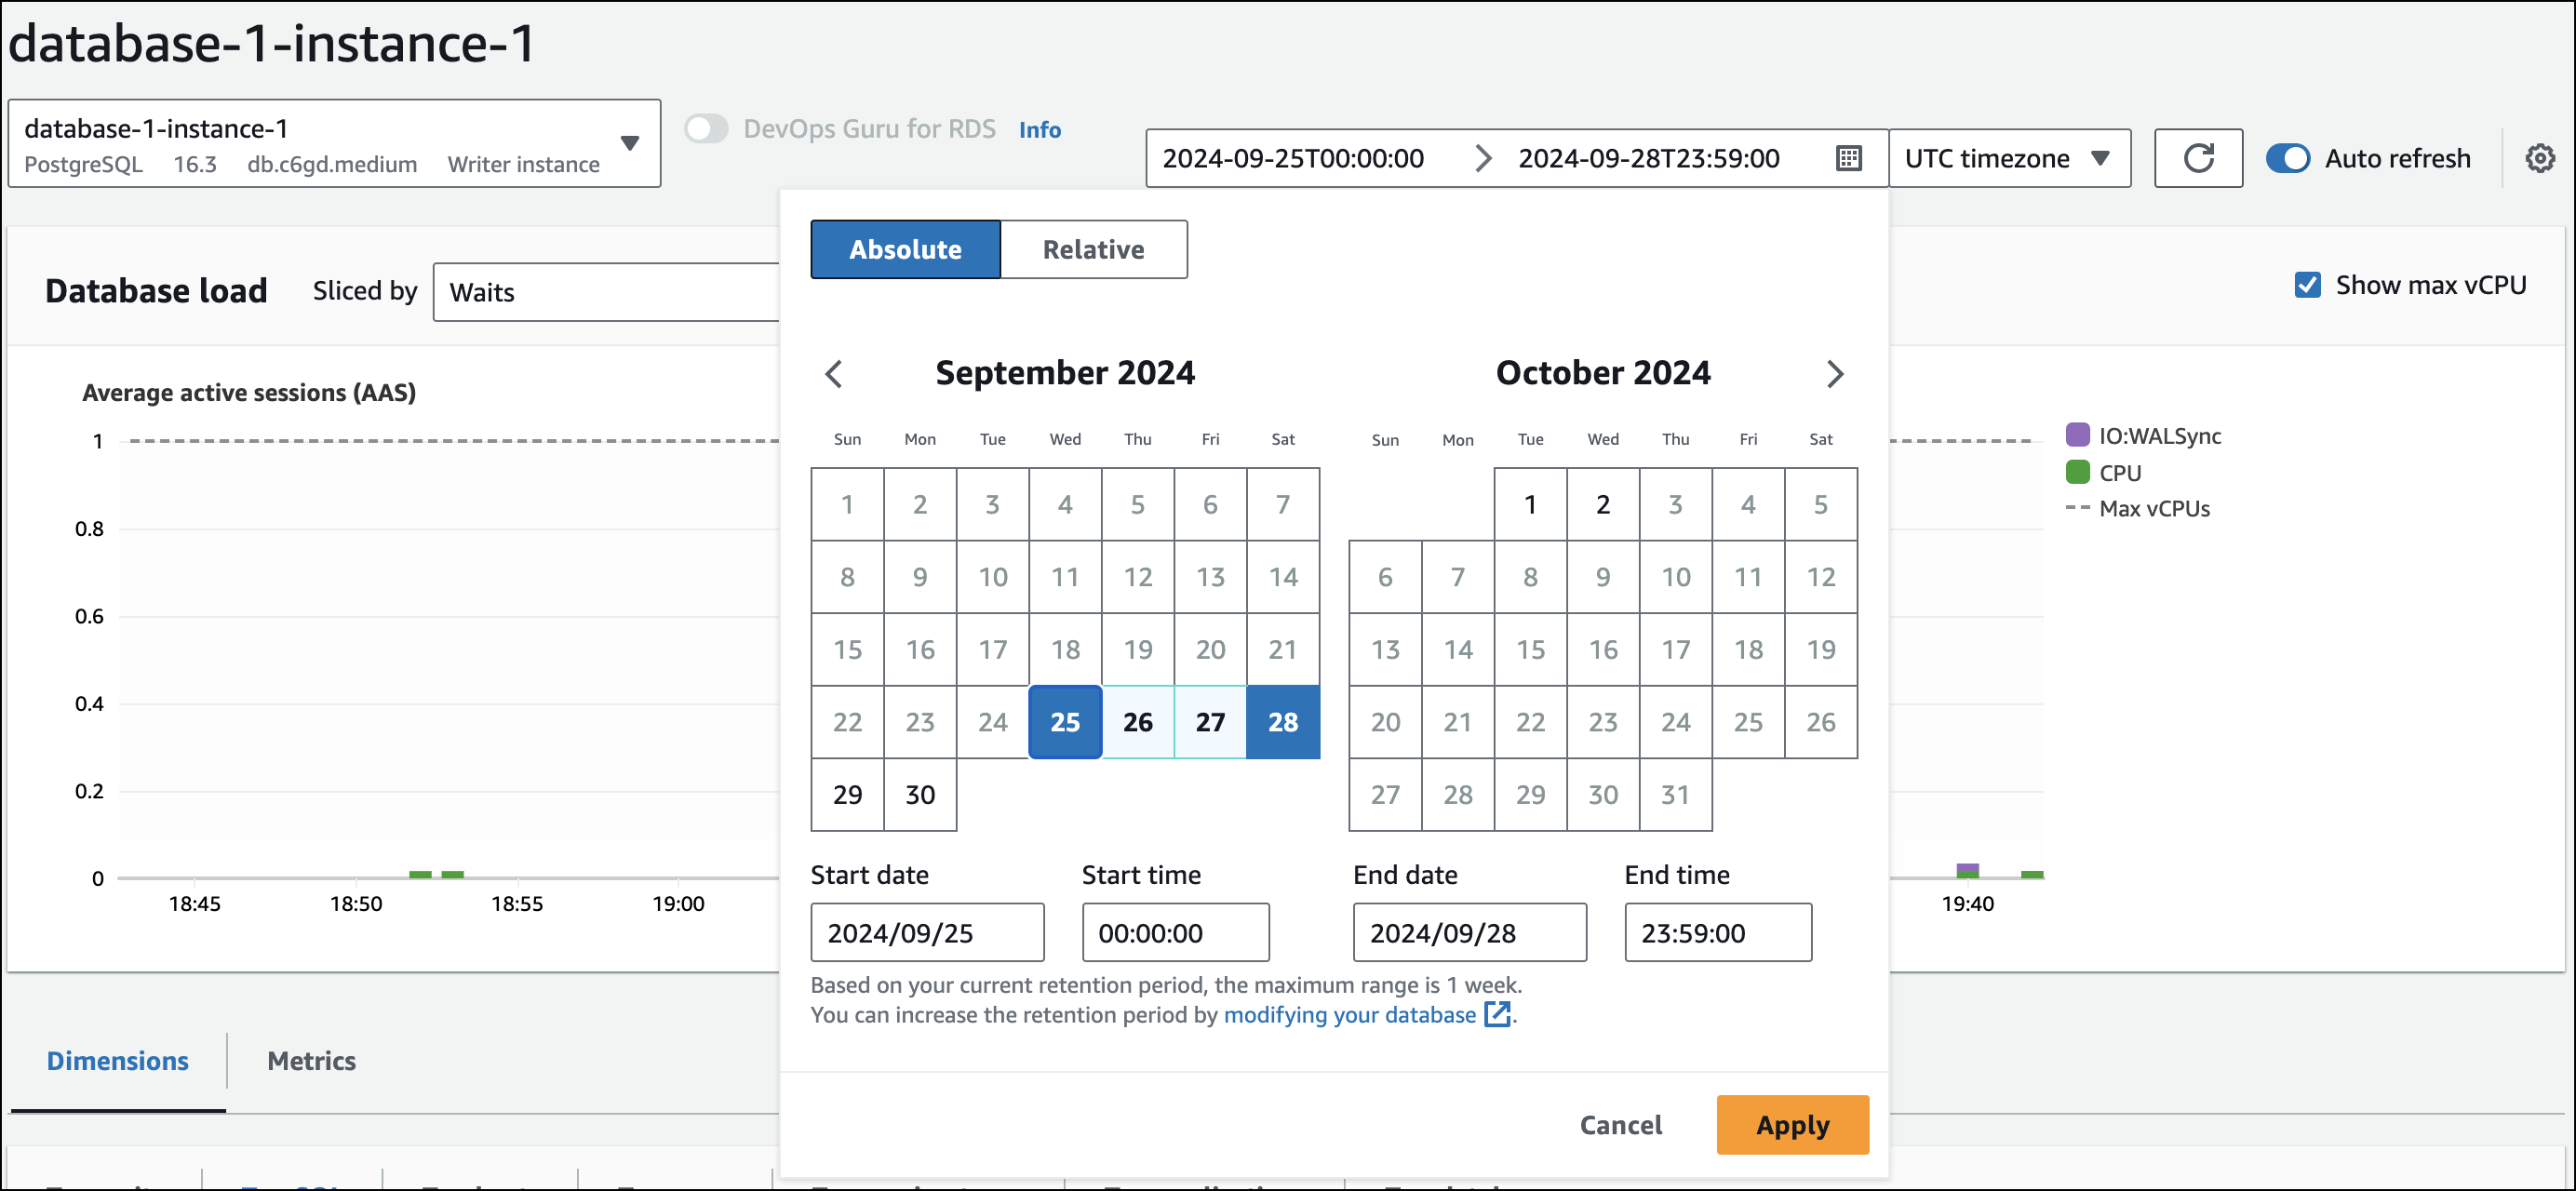Click the settings gear icon

point(2540,157)
